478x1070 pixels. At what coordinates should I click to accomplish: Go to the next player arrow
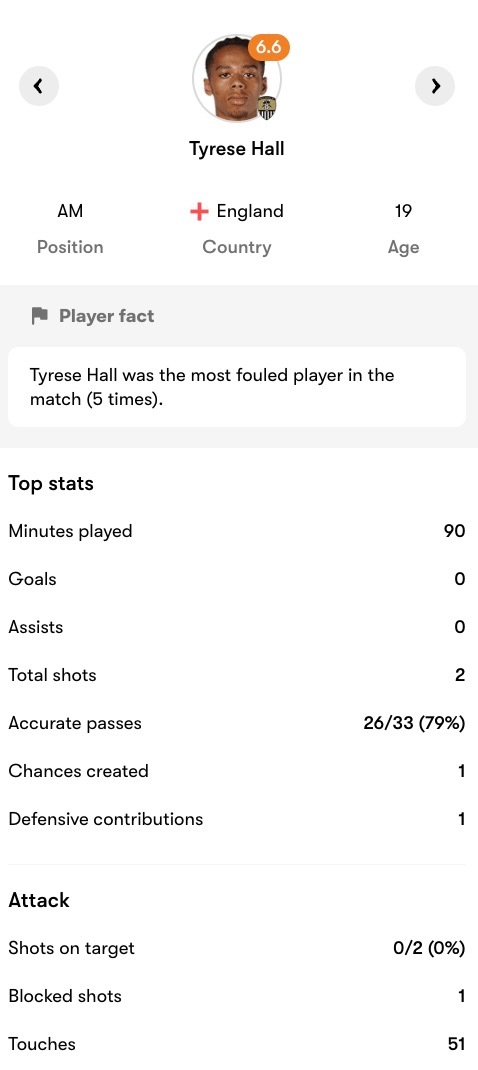435,86
